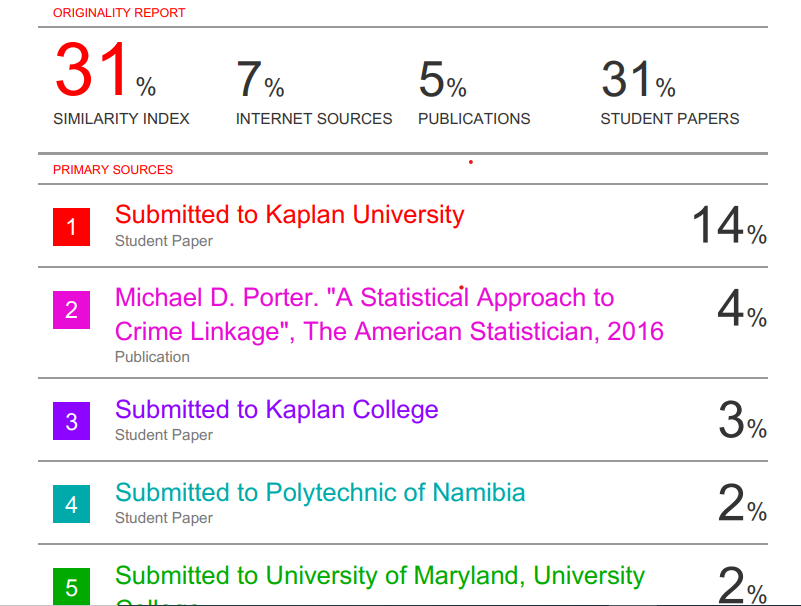Viewport: 801px width, 606px height.
Task: Click the 2% match for Polytechnic of Namibia
Action: 742,503
